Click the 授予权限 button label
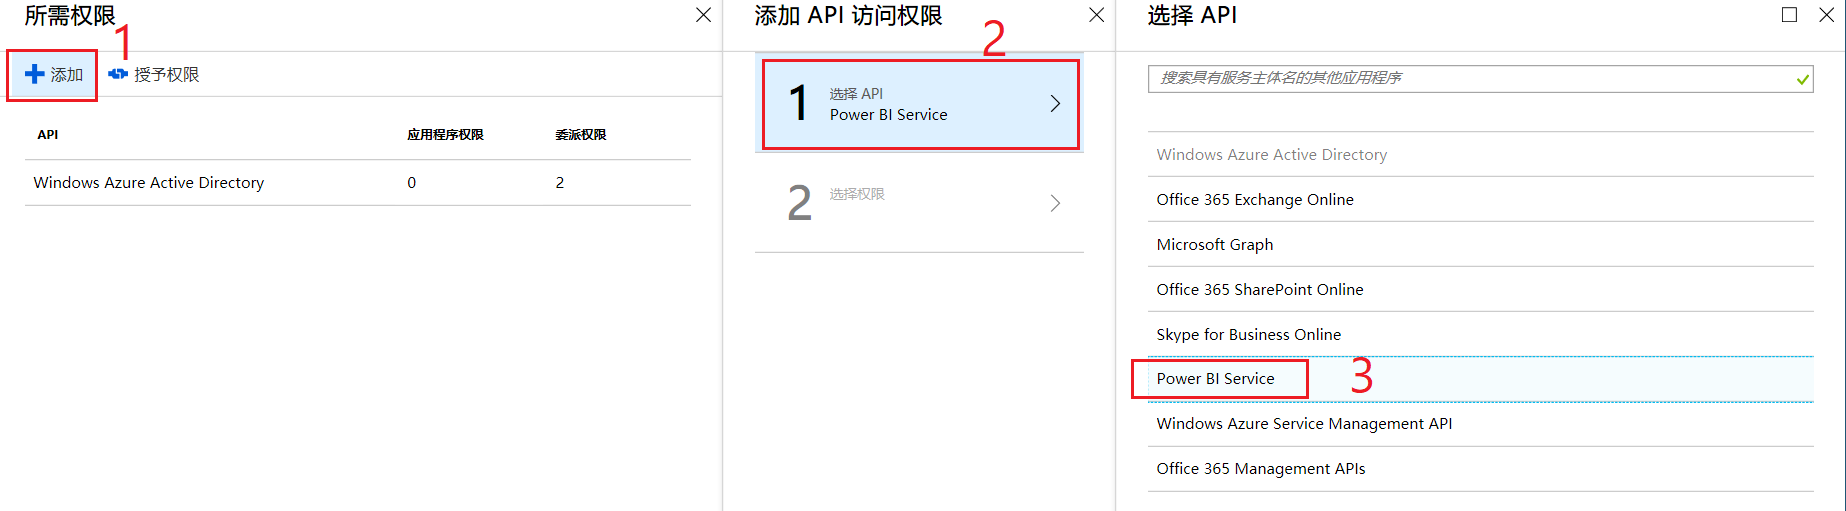This screenshot has height=511, width=1846. click(167, 75)
